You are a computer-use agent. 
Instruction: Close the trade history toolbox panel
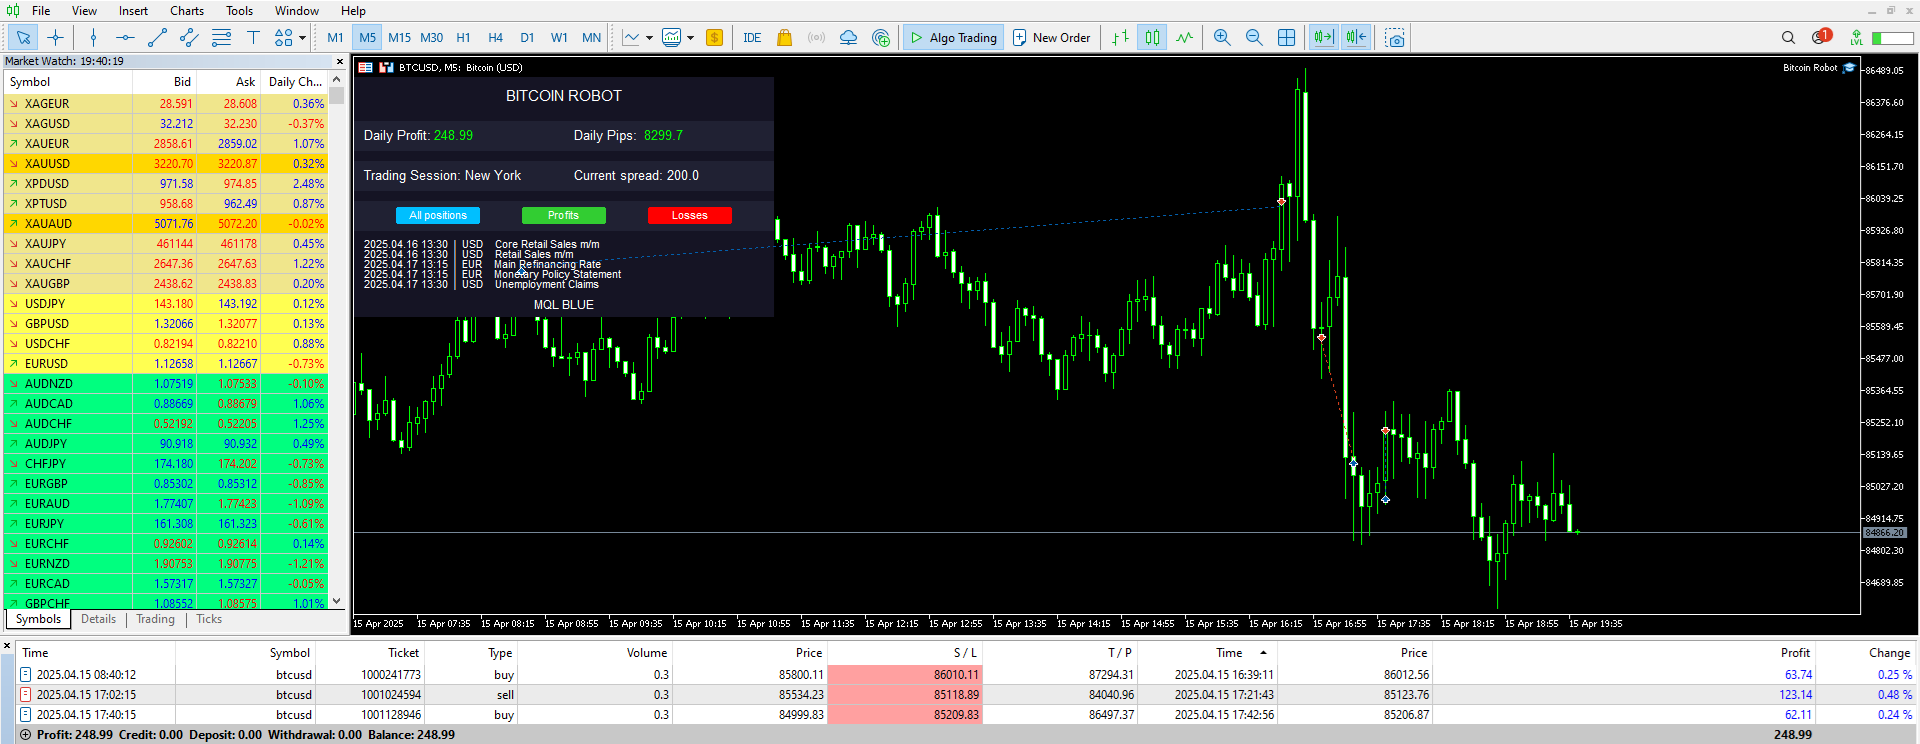click(x=7, y=647)
